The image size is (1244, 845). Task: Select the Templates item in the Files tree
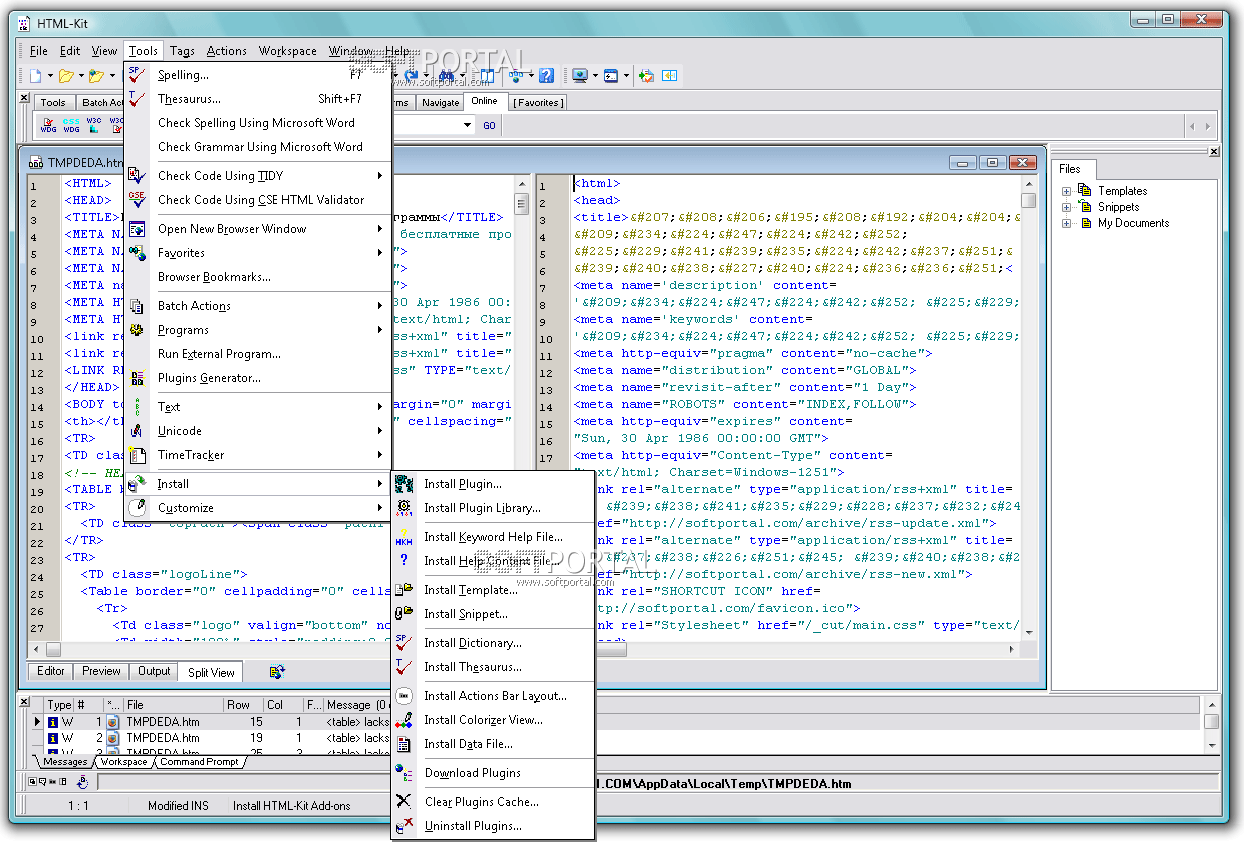tap(1122, 191)
